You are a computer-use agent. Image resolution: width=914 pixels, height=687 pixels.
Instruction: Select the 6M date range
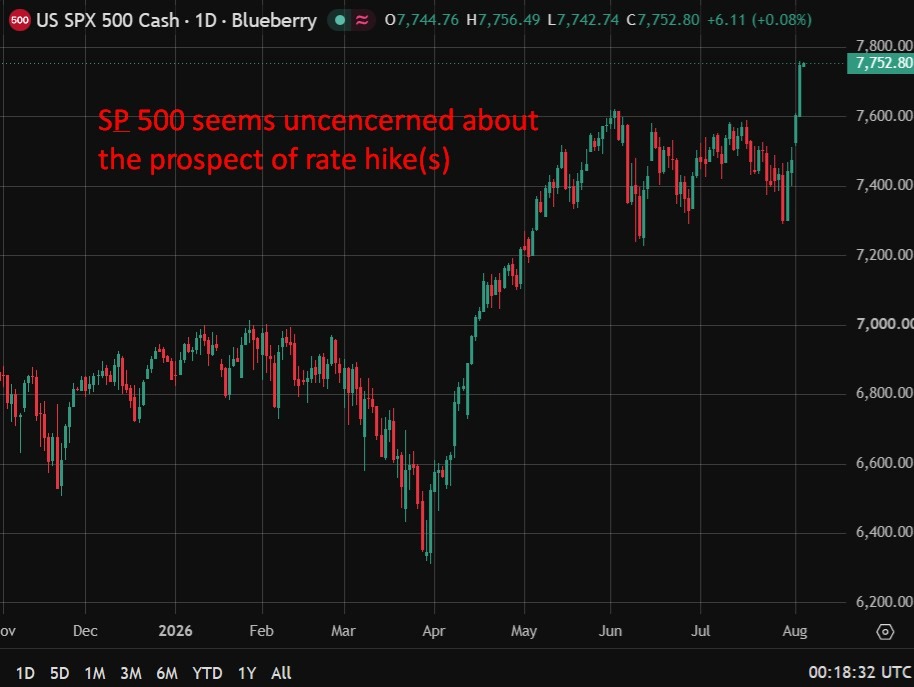(x=167, y=673)
